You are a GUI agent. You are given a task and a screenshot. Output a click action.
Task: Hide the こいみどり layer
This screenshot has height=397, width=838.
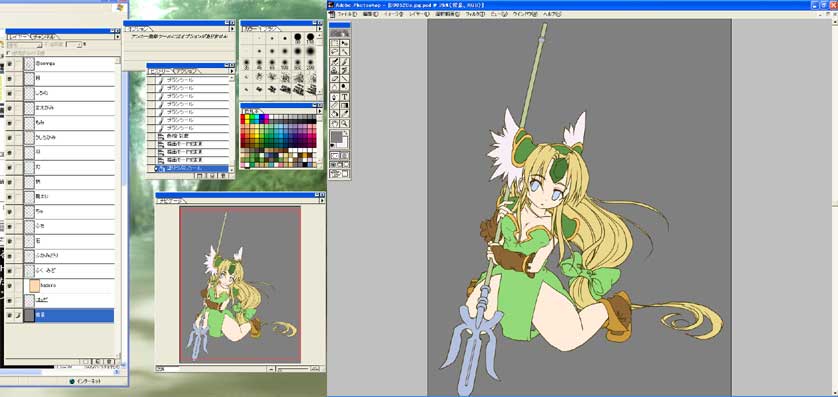[x=10, y=256]
